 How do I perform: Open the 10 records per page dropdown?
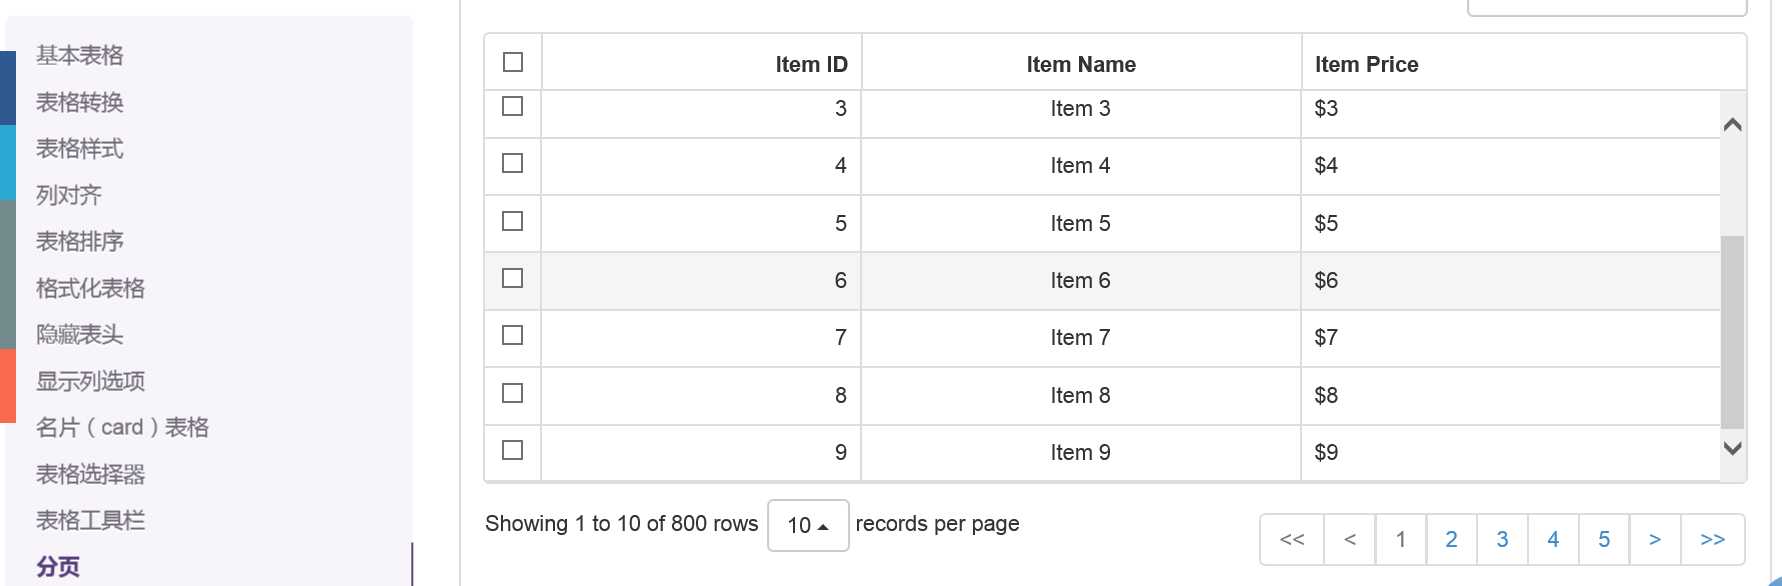point(808,525)
